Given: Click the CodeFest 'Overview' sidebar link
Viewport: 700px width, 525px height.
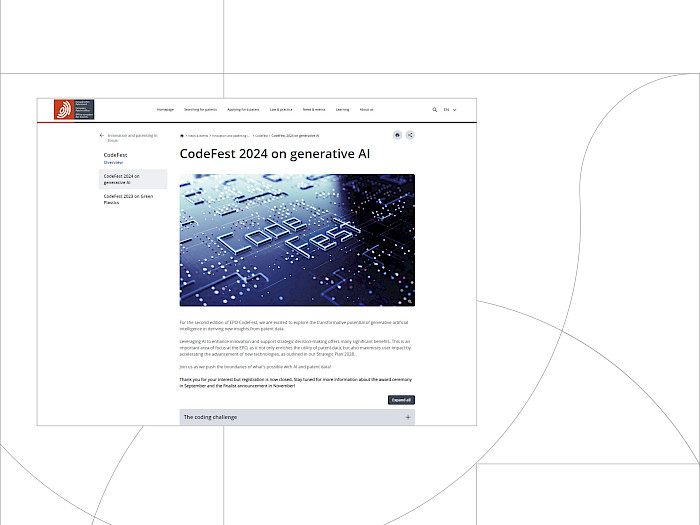Looking at the screenshot, I should click(x=113, y=162).
